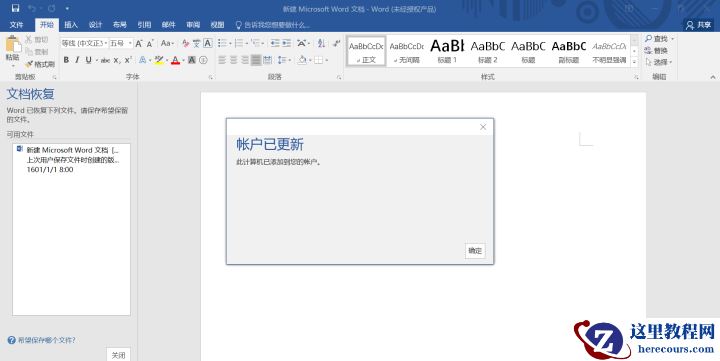
Task: Center align the text
Action: tap(234, 60)
